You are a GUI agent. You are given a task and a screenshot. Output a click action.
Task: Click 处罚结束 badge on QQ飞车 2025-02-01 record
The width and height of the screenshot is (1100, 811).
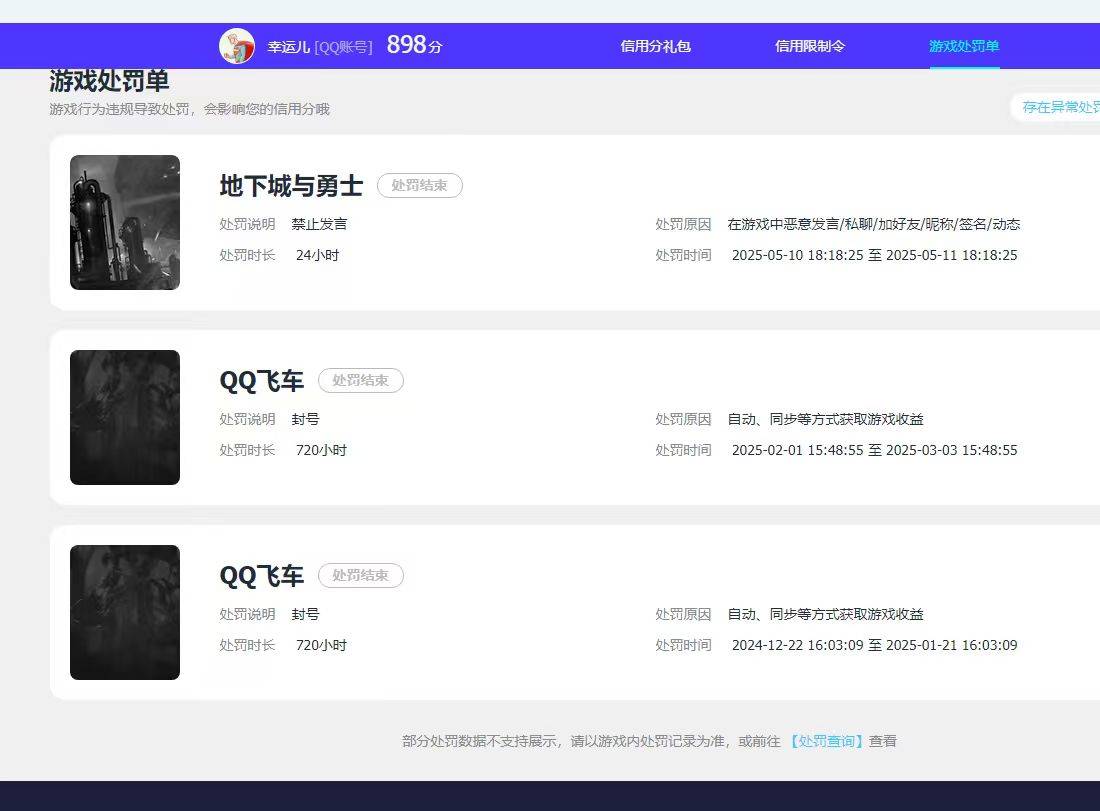(x=361, y=380)
